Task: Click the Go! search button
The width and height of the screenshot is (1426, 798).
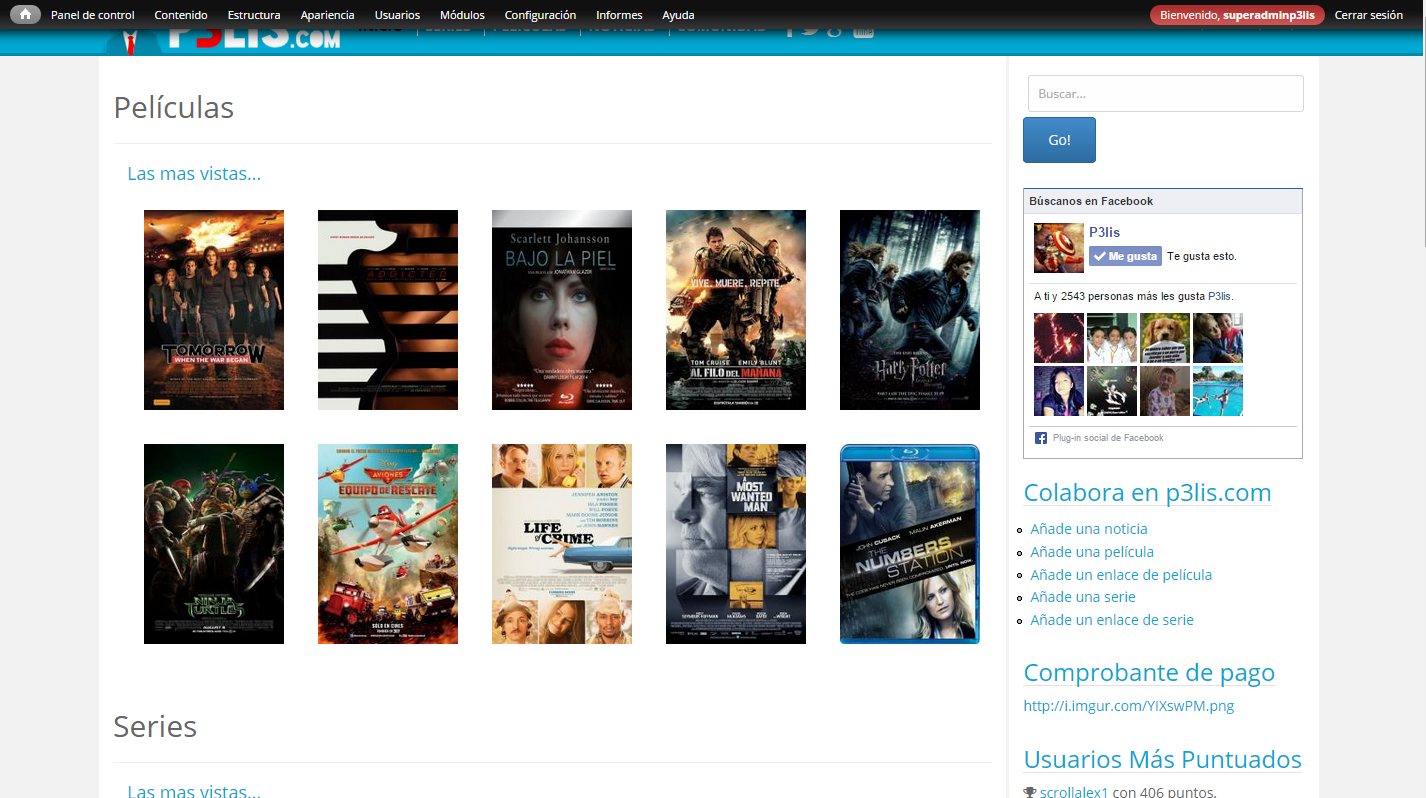Action: [x=1059, y=140]
